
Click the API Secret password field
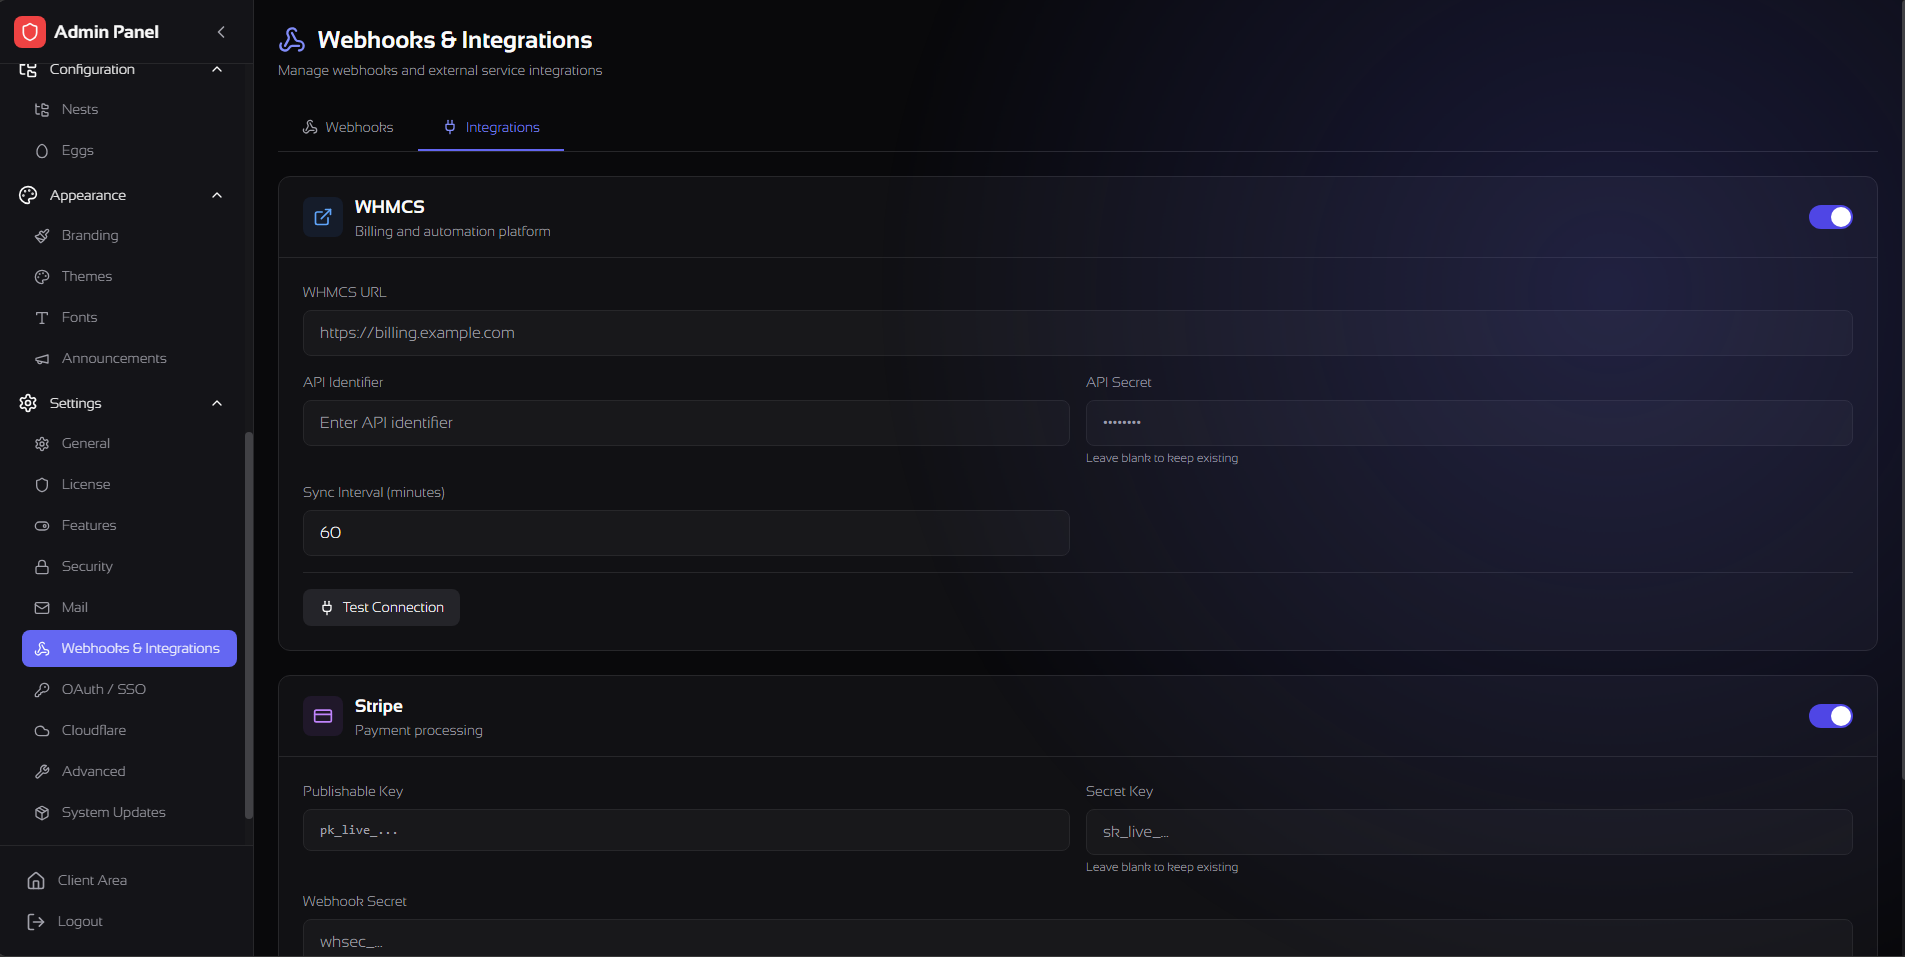[x=1469, y=423]
